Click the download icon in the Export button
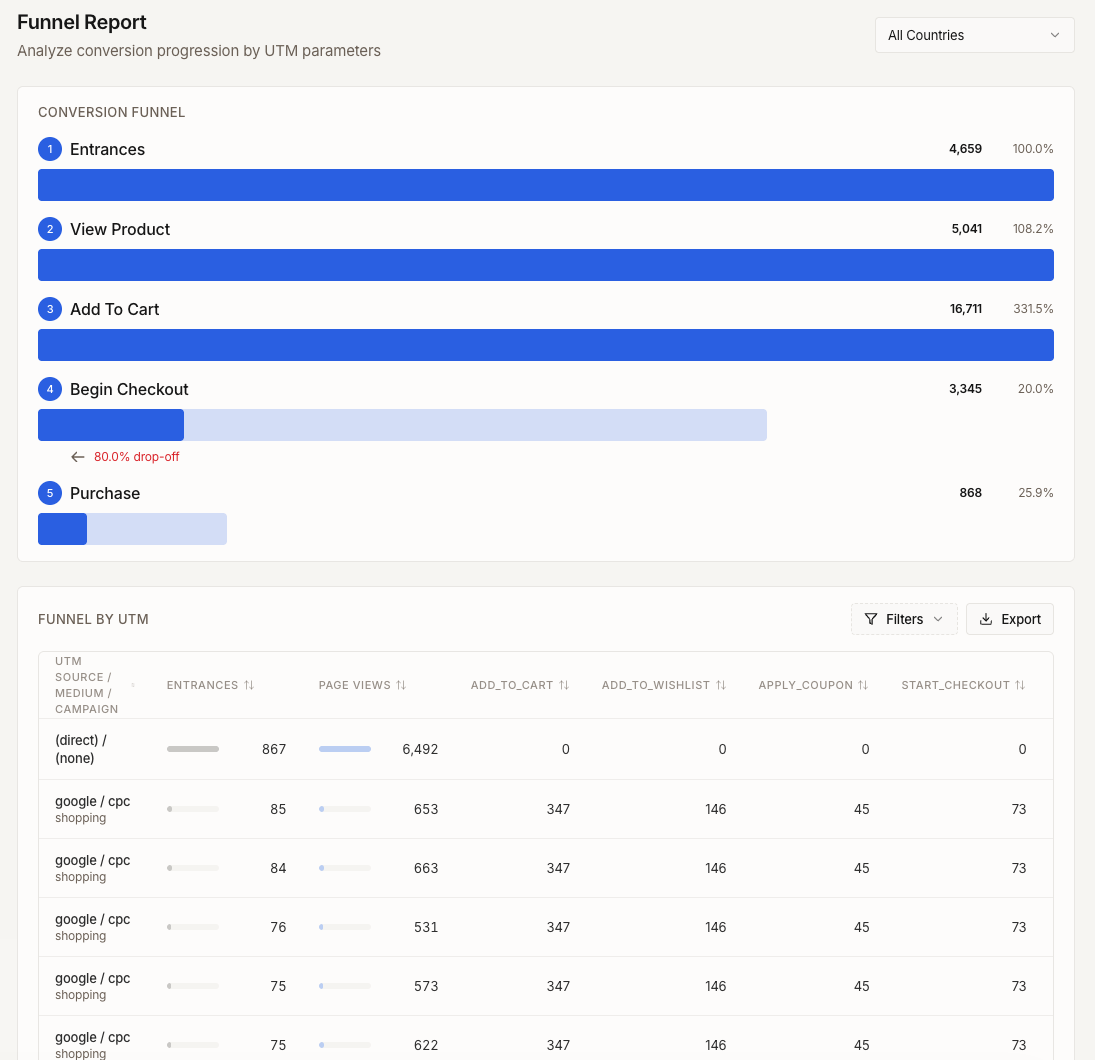This screenshot has width=1095, height=1060. 988,619
